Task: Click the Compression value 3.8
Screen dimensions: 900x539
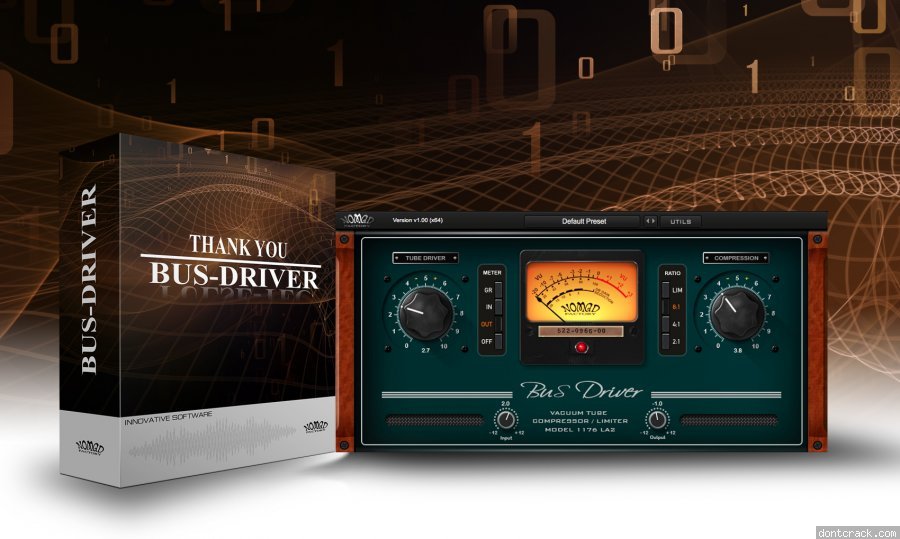Action: (737, 350)
